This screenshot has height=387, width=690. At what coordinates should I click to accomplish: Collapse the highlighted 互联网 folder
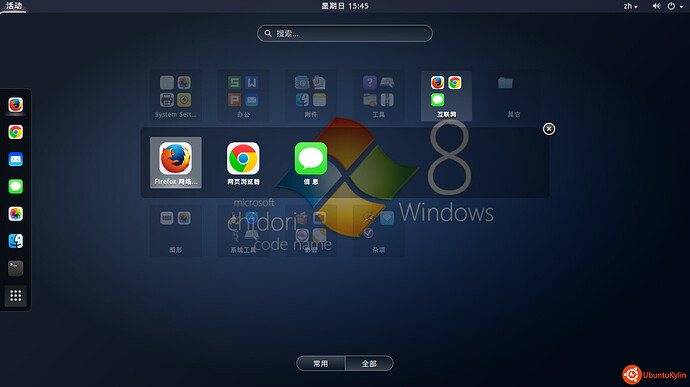[x=446, y=96]
